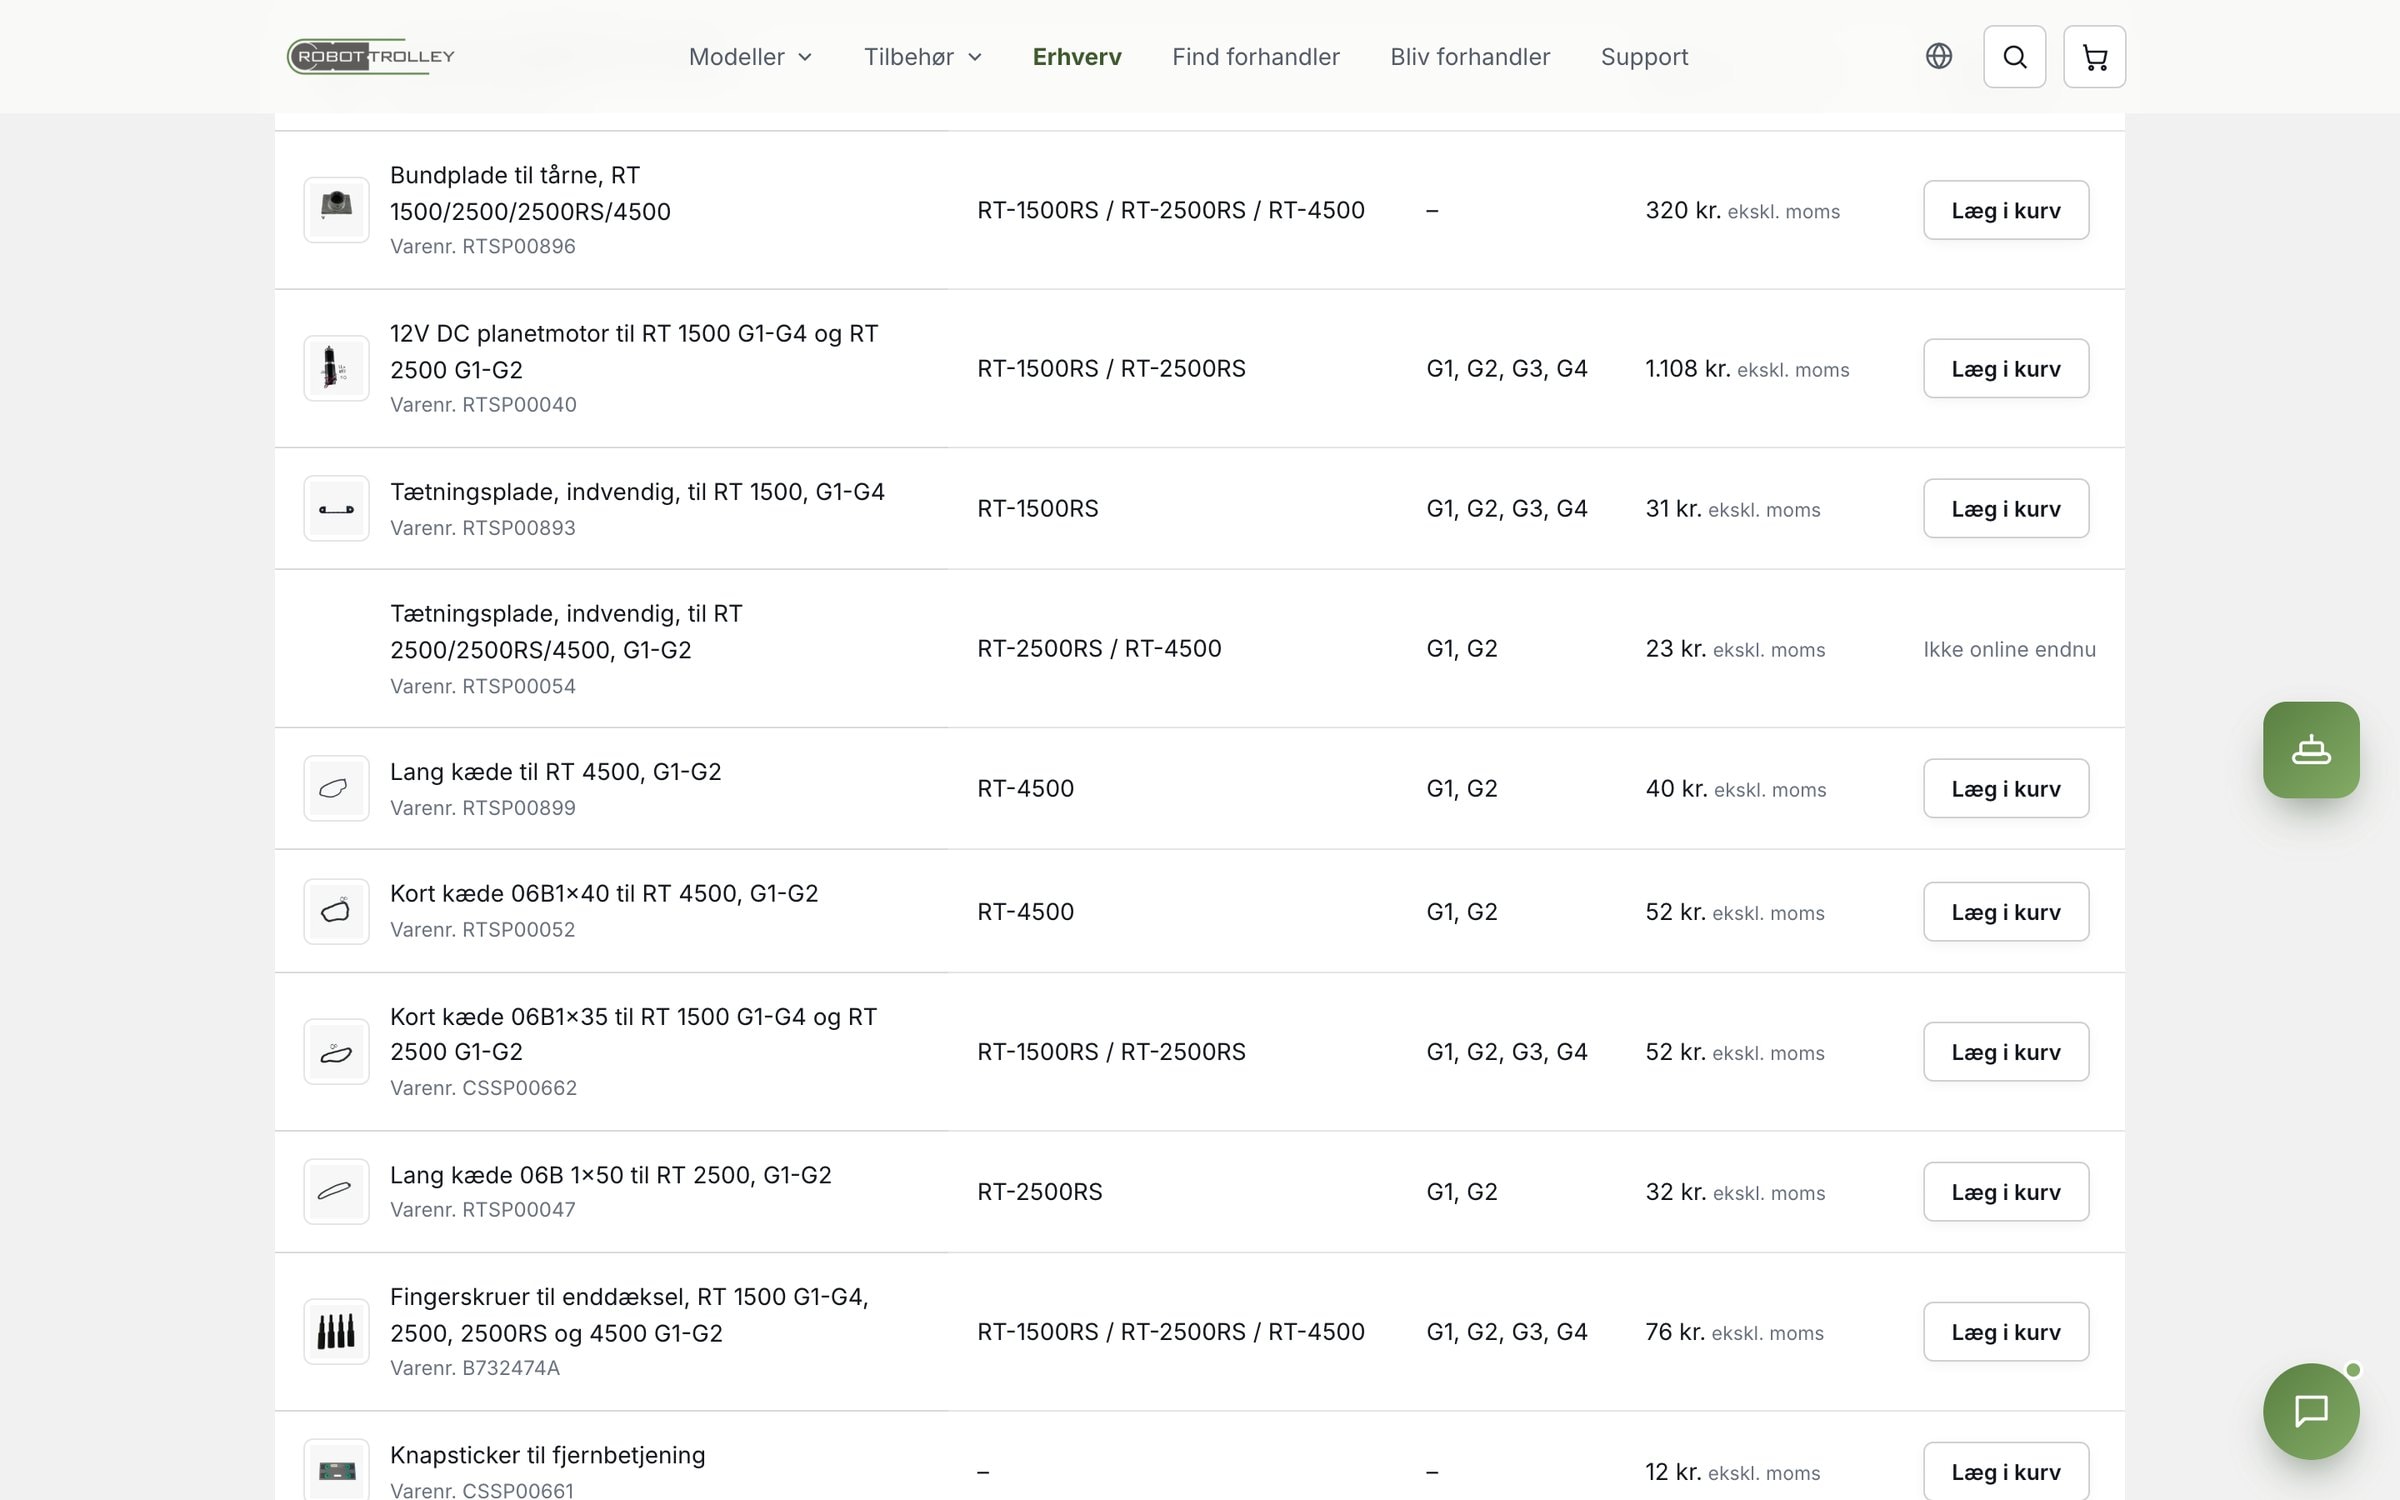Open the language globe selector
Screen dimensions: 2400x1500
(x=1938, y=56)
